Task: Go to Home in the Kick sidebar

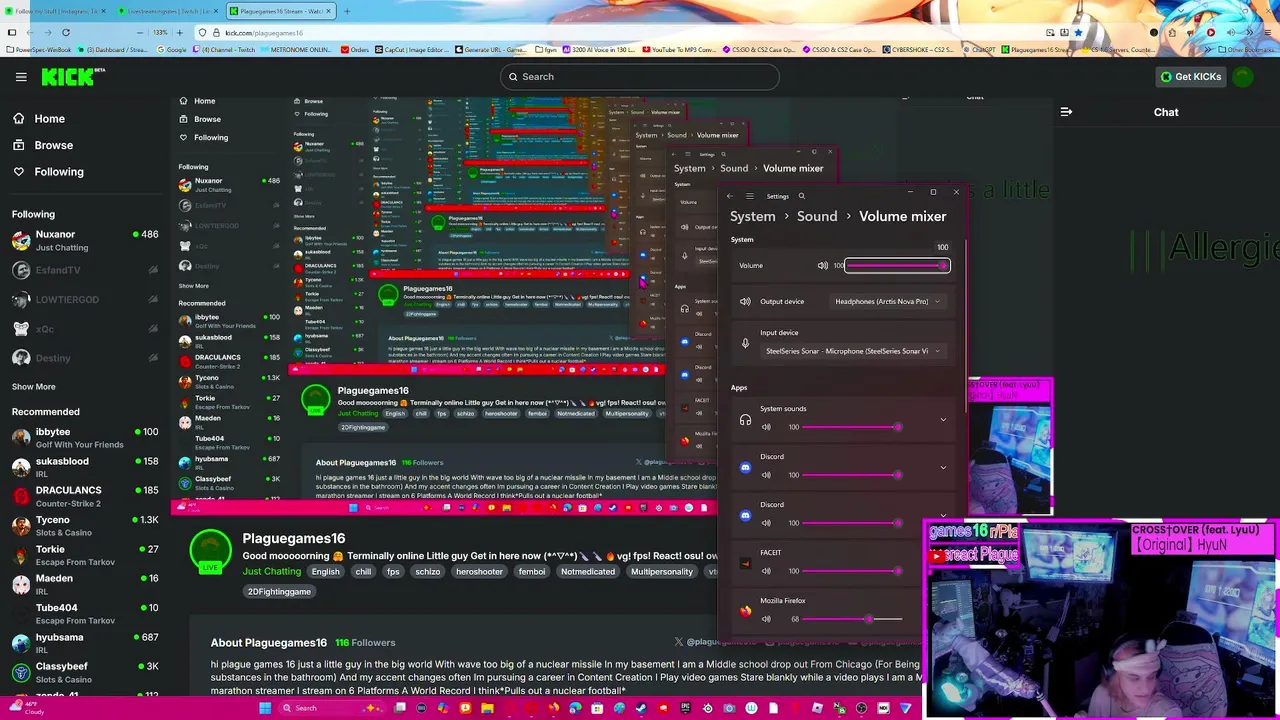Action: [49, 118]
